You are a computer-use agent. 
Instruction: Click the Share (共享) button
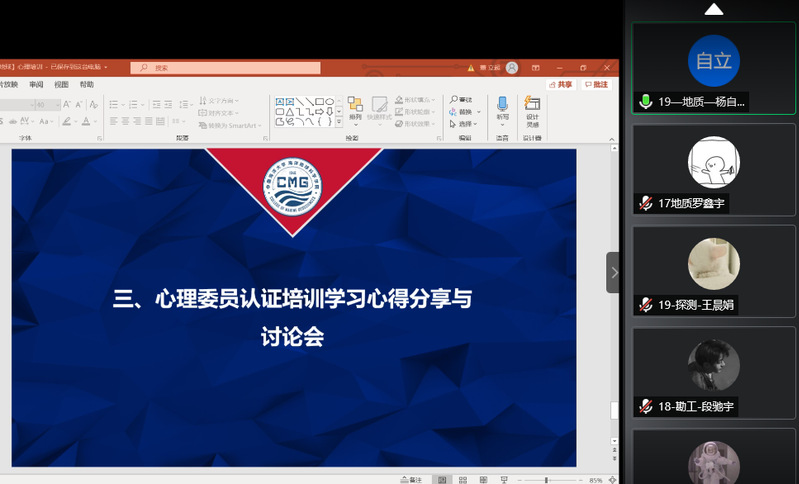click(x=561, y=85)
